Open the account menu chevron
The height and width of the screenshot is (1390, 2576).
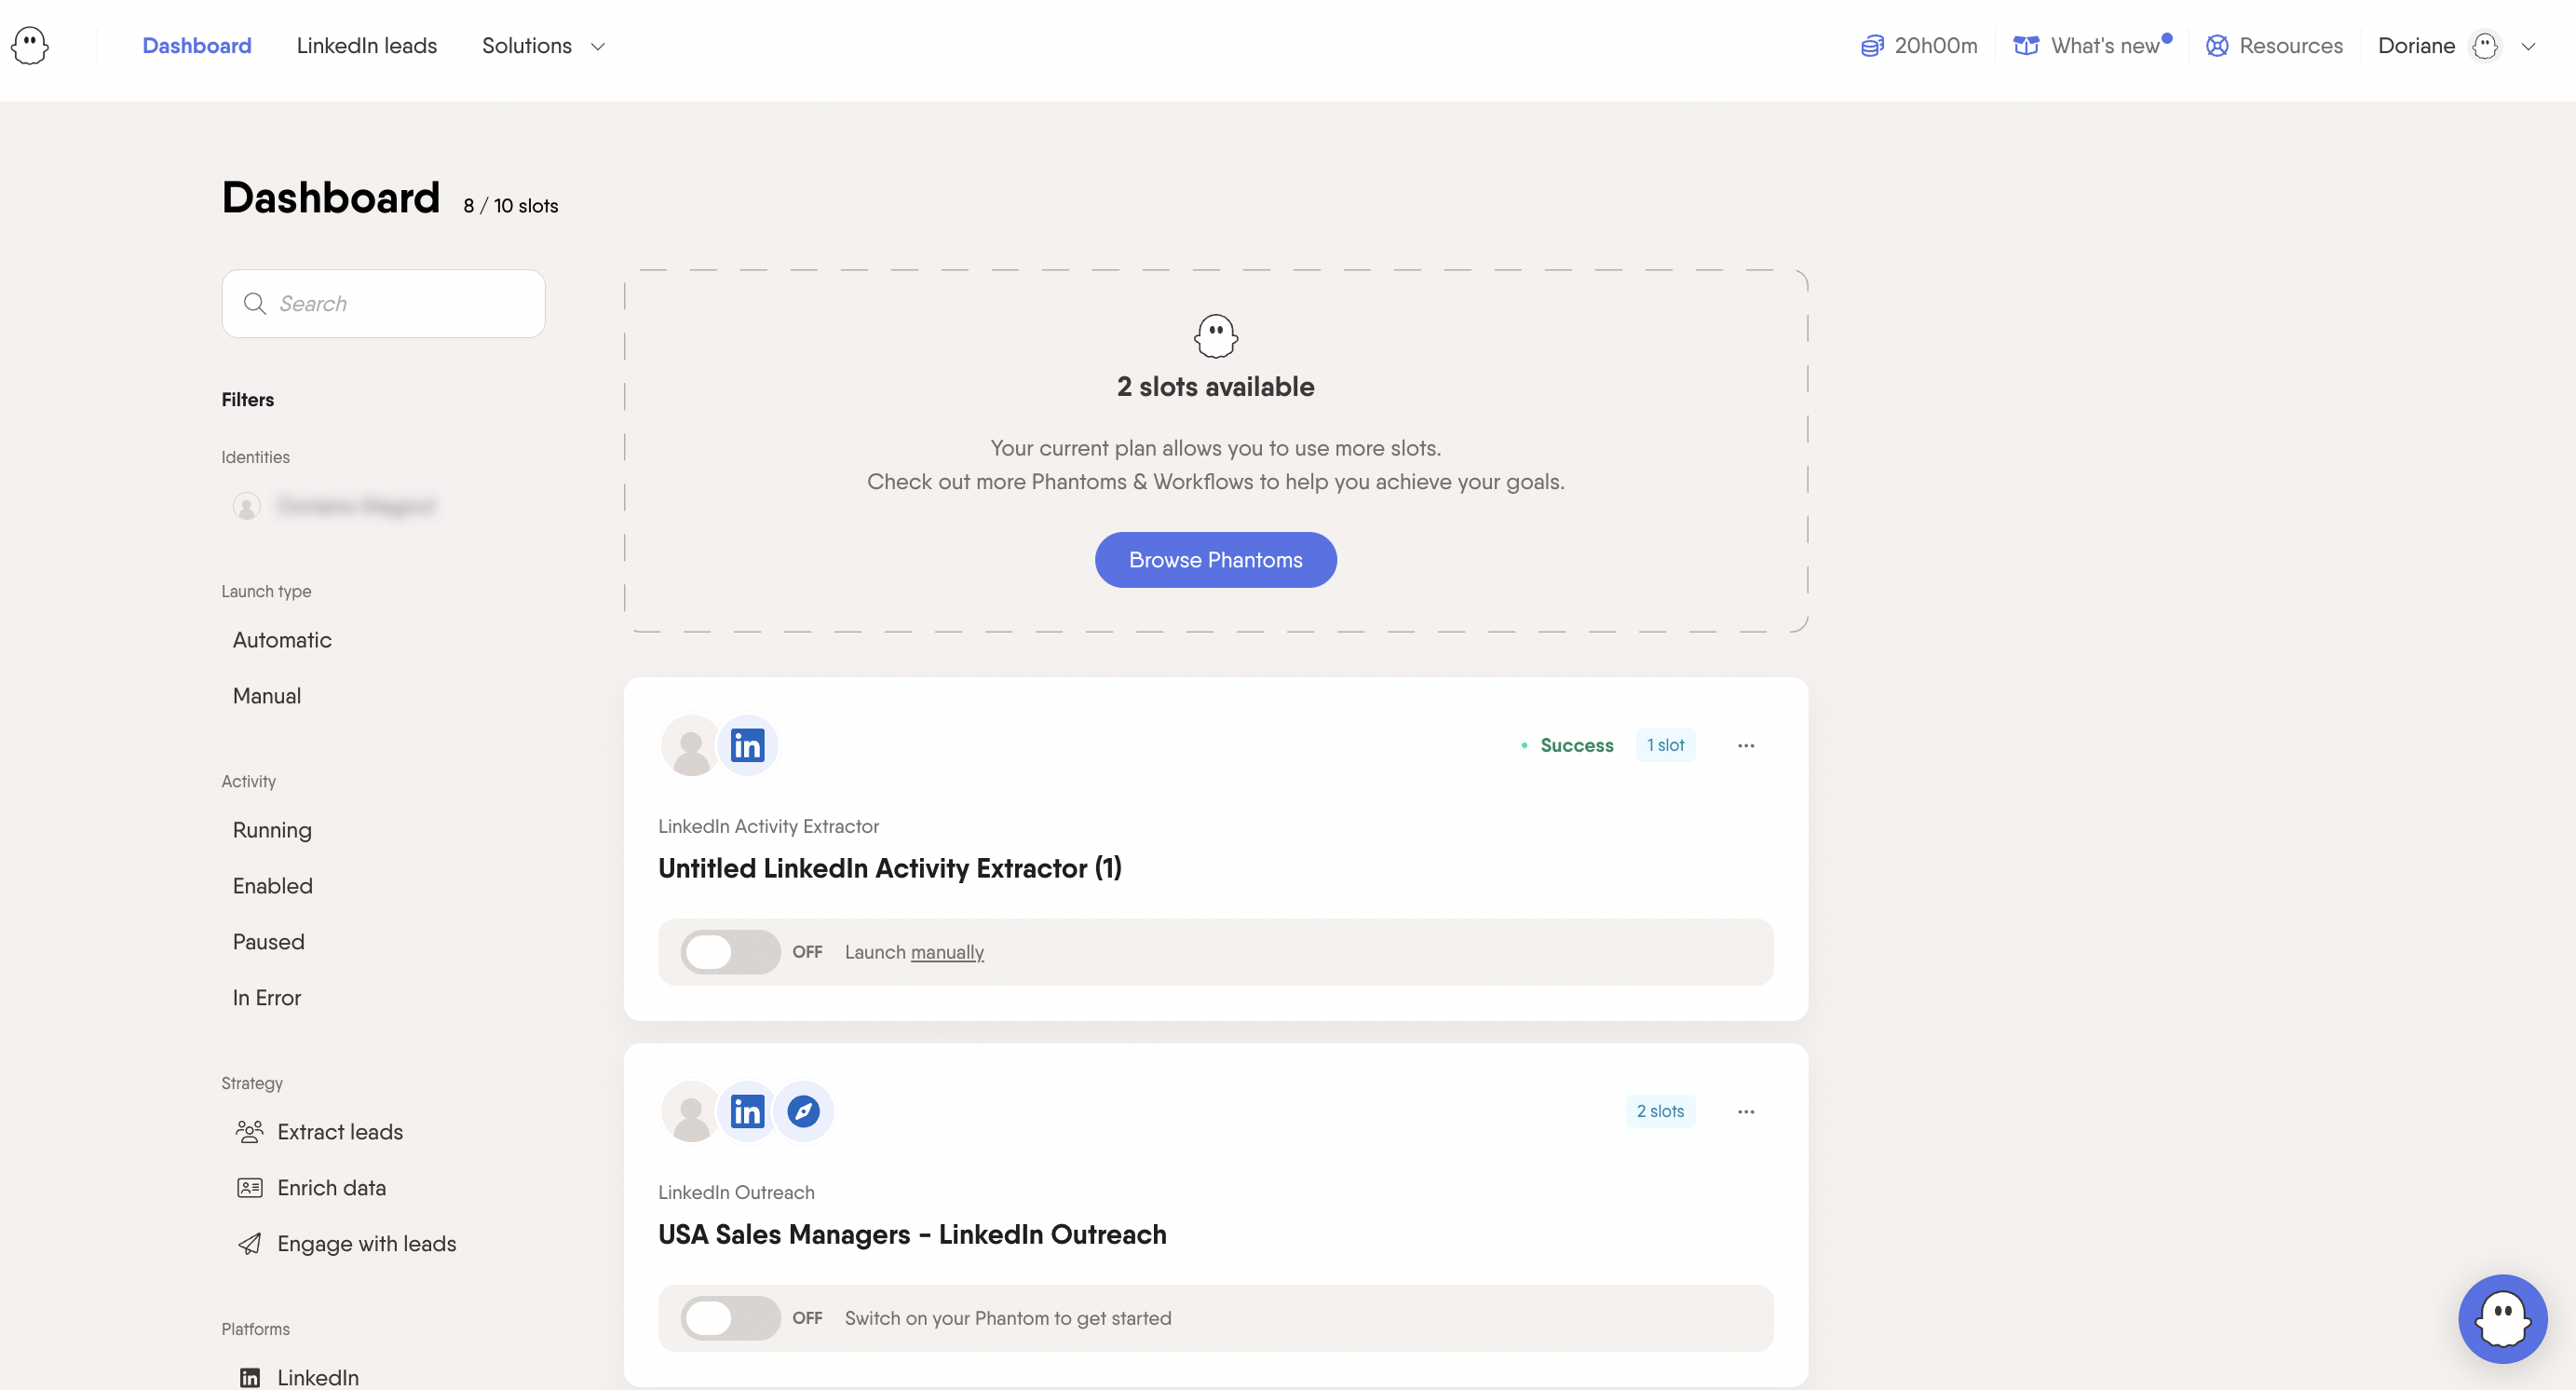coord(2528,46)
